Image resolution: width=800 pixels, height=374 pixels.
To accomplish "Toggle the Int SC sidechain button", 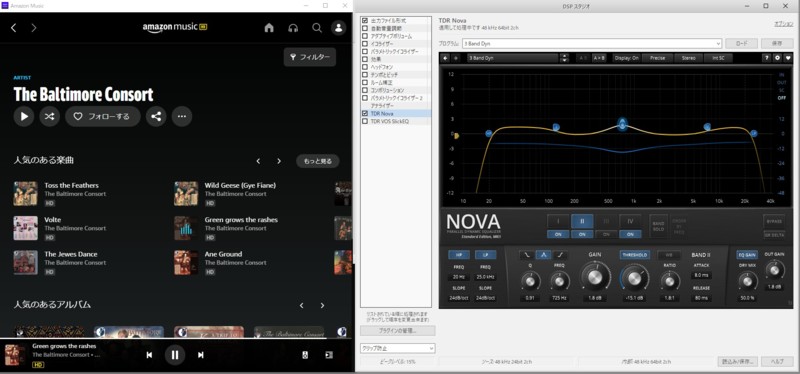I will pyautogui.click(x=718, y=58).
